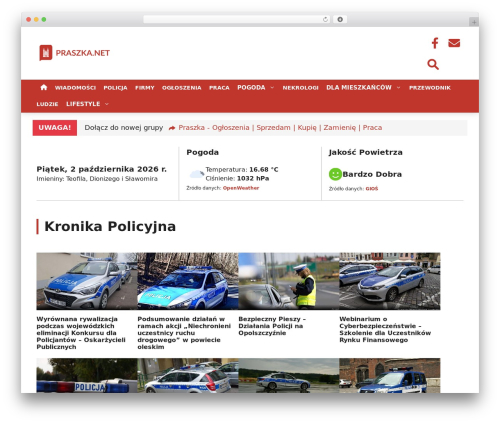Click the browser address bar
The height and width of the screenshot is (423, 500).
[236, 20]
